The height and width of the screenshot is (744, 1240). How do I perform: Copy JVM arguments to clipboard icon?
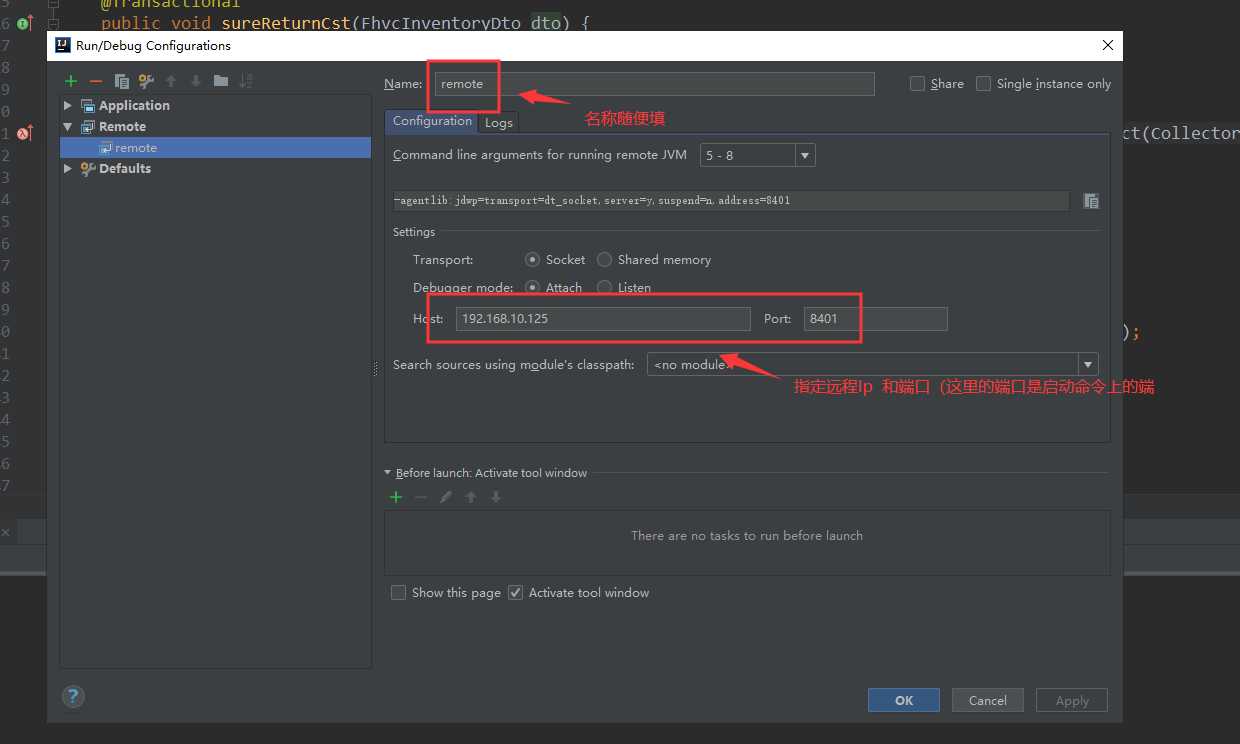point(1091,201)
